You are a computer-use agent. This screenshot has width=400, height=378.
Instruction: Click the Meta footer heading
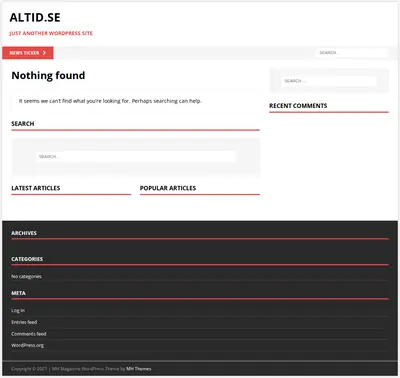pyautogui.click(x=18, y=293)
